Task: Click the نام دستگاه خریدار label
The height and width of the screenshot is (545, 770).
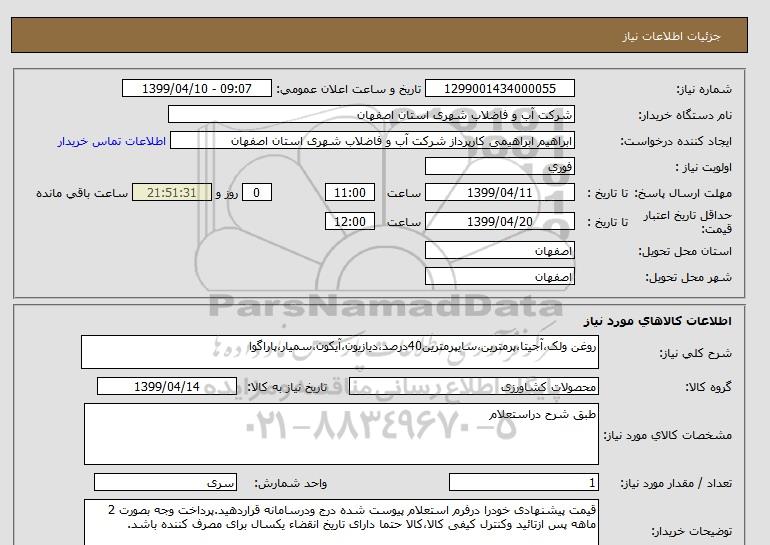Action: point(685,115)
